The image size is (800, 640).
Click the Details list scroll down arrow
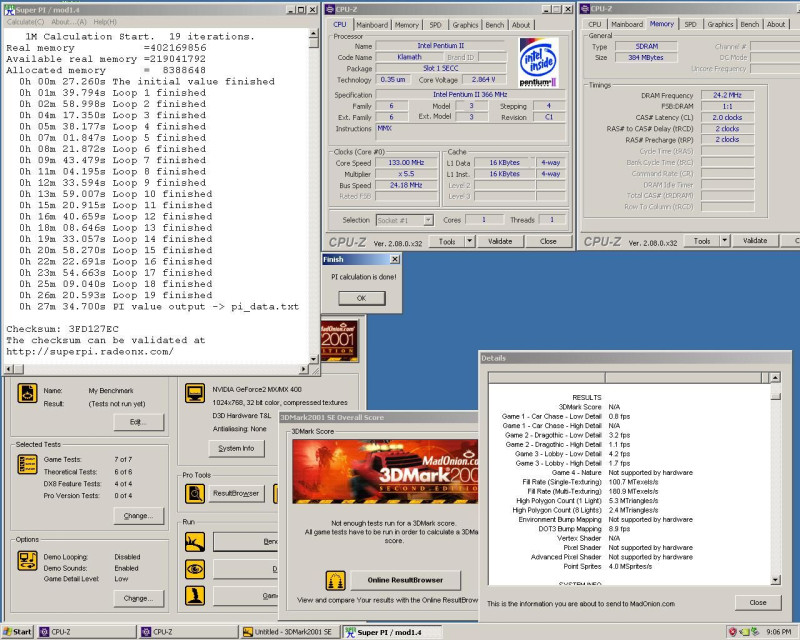coord(776,580)
